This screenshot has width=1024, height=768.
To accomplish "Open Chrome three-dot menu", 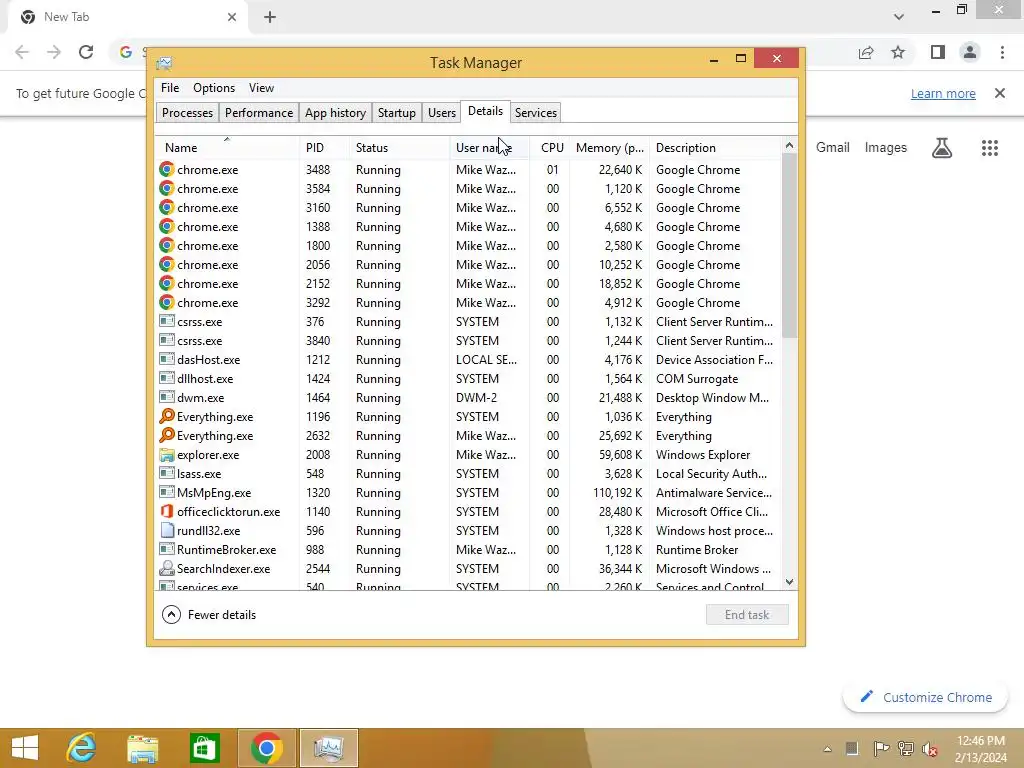I will click(1002, 52).
